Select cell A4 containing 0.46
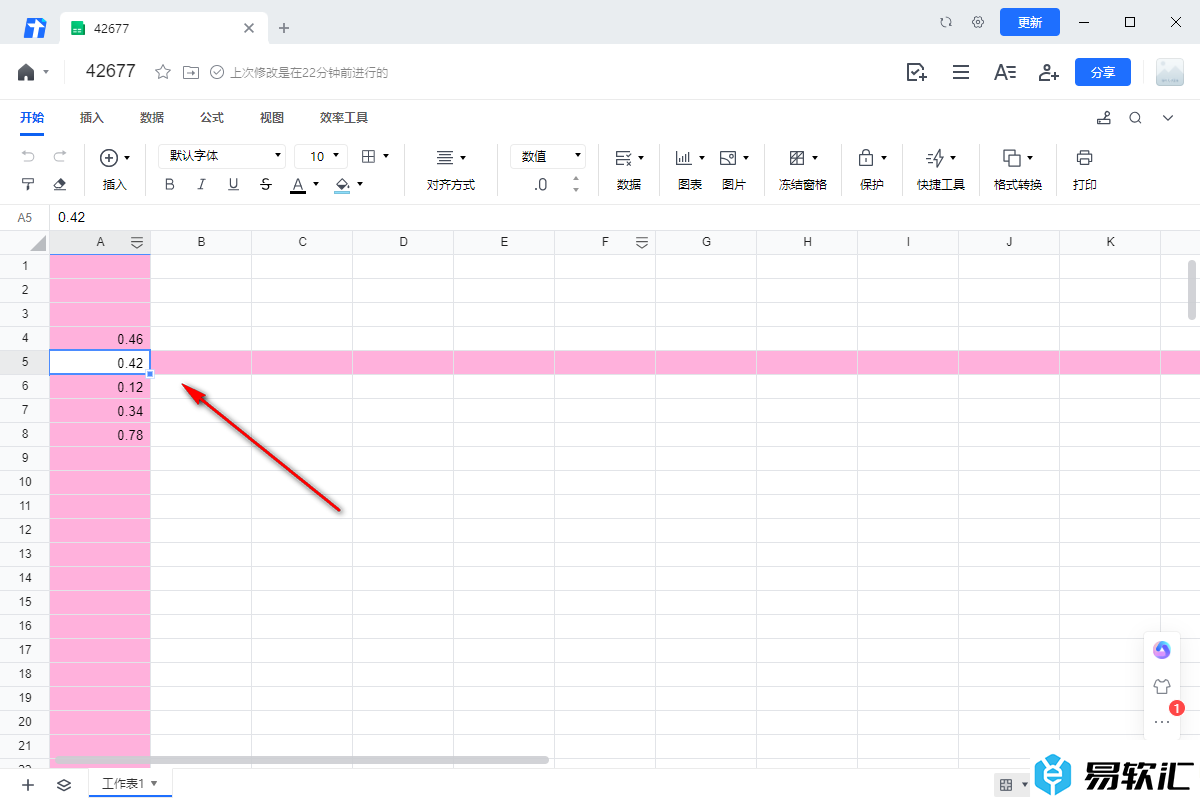 pyautogui.click(x=100, y=339)
